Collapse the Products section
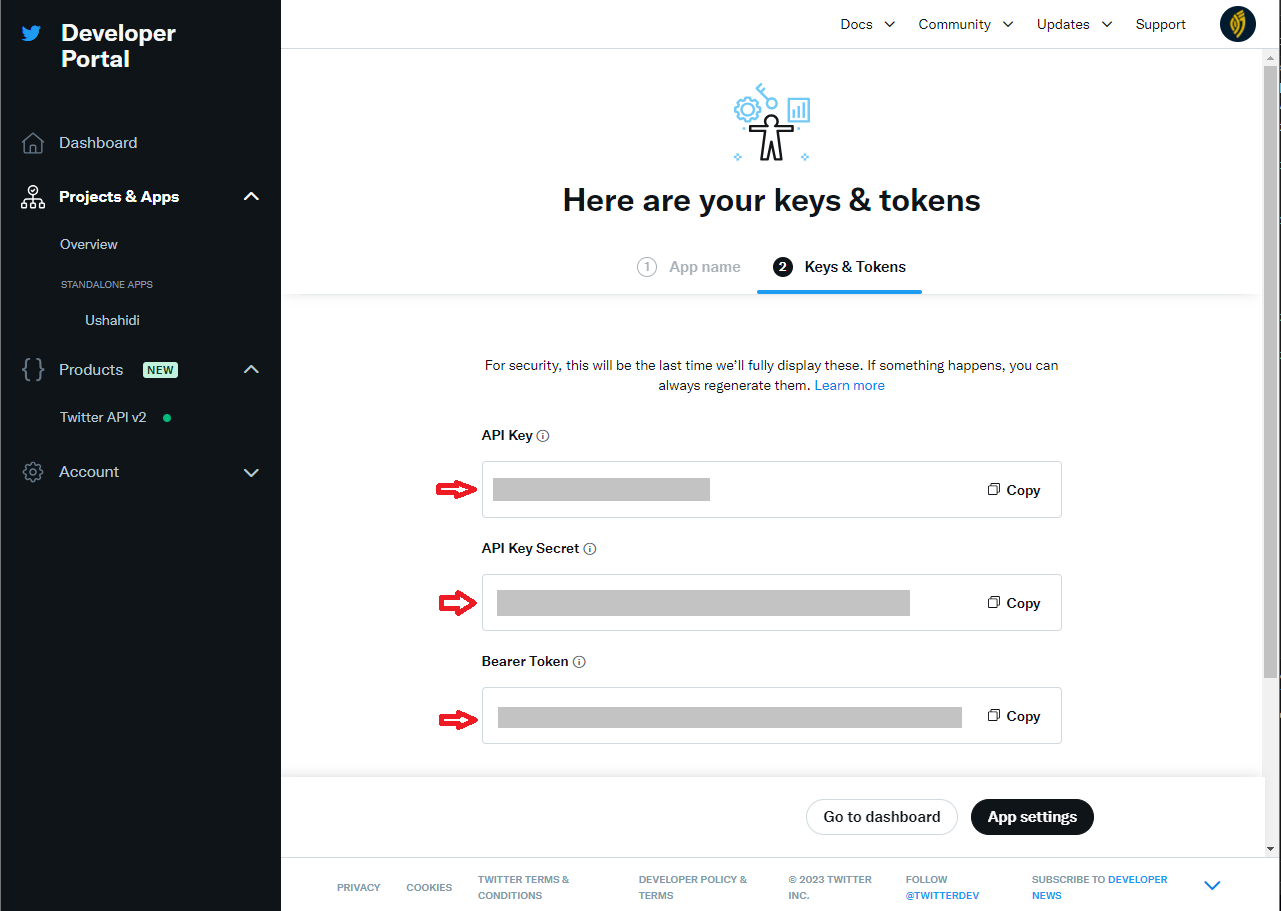 251,370
